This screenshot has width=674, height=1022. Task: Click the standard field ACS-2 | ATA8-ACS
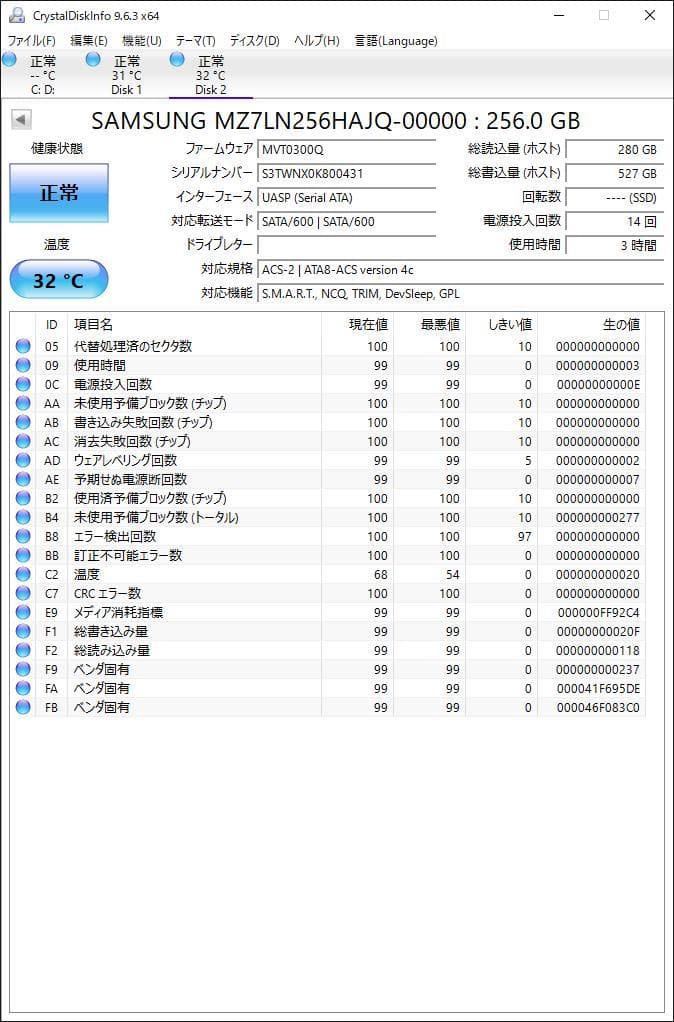(461, 269)
